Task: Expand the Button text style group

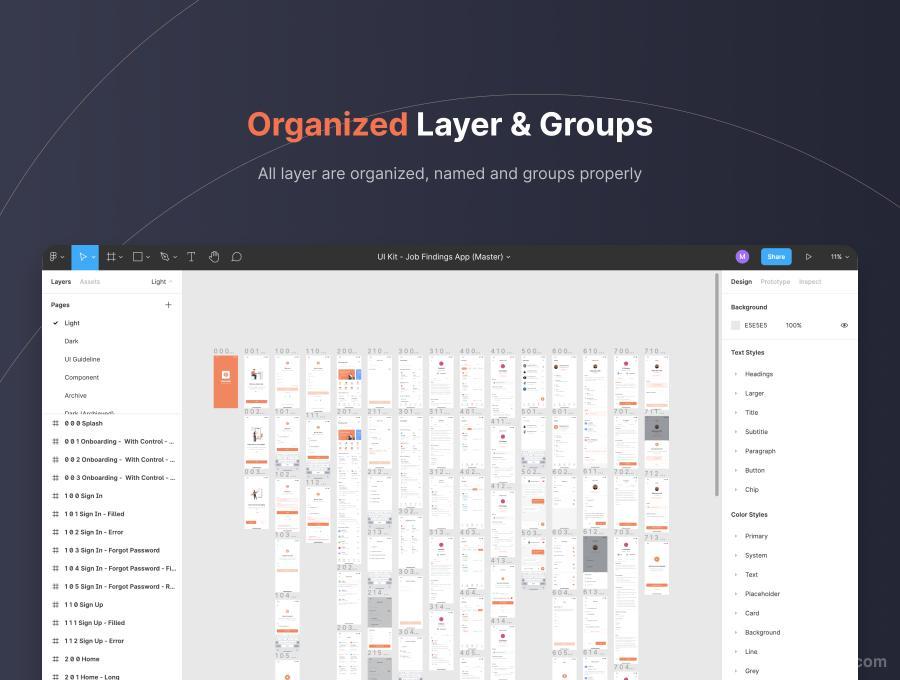Action: pos(736,471)
